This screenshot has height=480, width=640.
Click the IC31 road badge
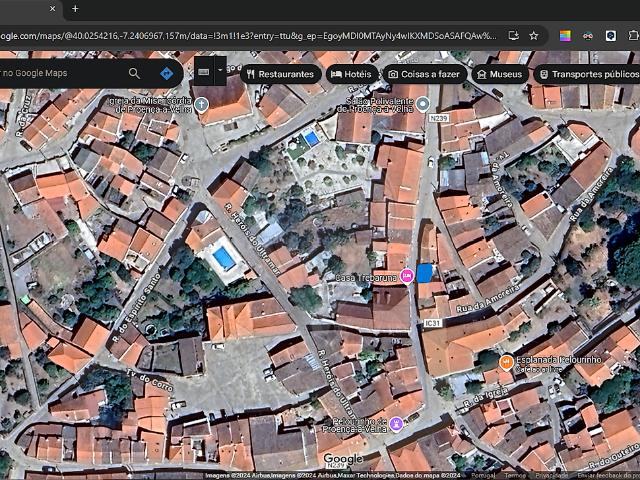433,323
